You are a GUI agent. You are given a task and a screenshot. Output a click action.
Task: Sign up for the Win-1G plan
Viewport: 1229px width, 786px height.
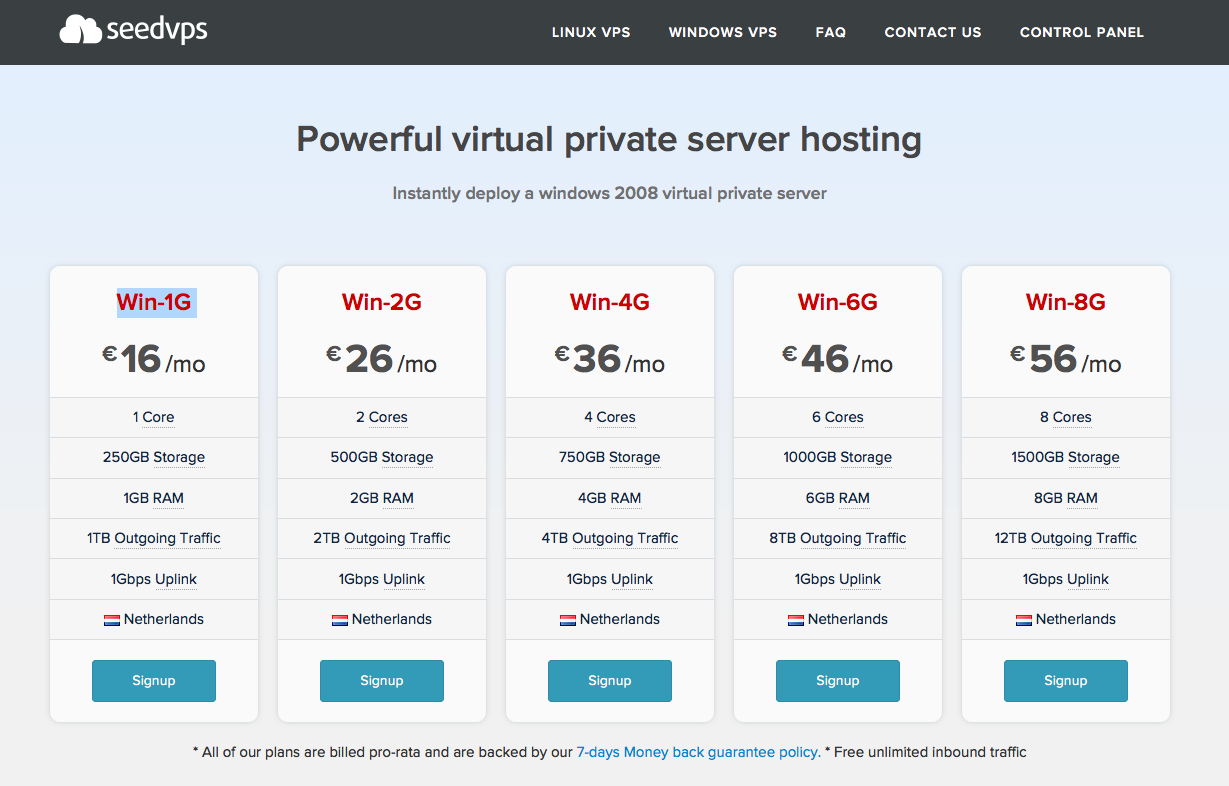pyautogui.click(x=154, y=681)
